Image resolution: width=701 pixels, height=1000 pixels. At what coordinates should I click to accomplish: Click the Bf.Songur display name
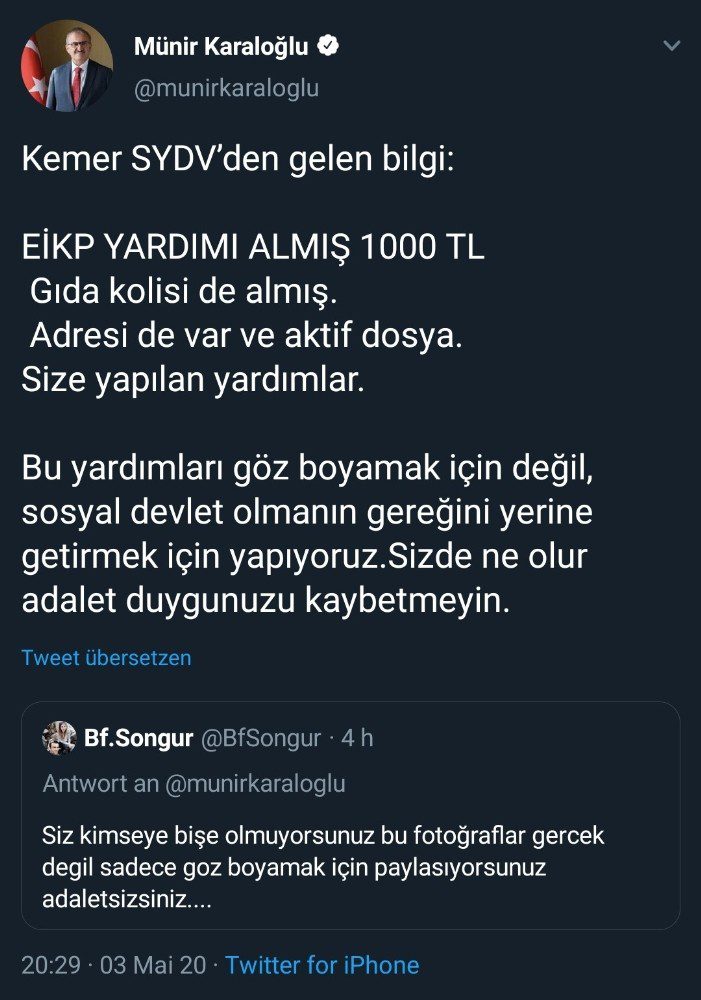140,739
